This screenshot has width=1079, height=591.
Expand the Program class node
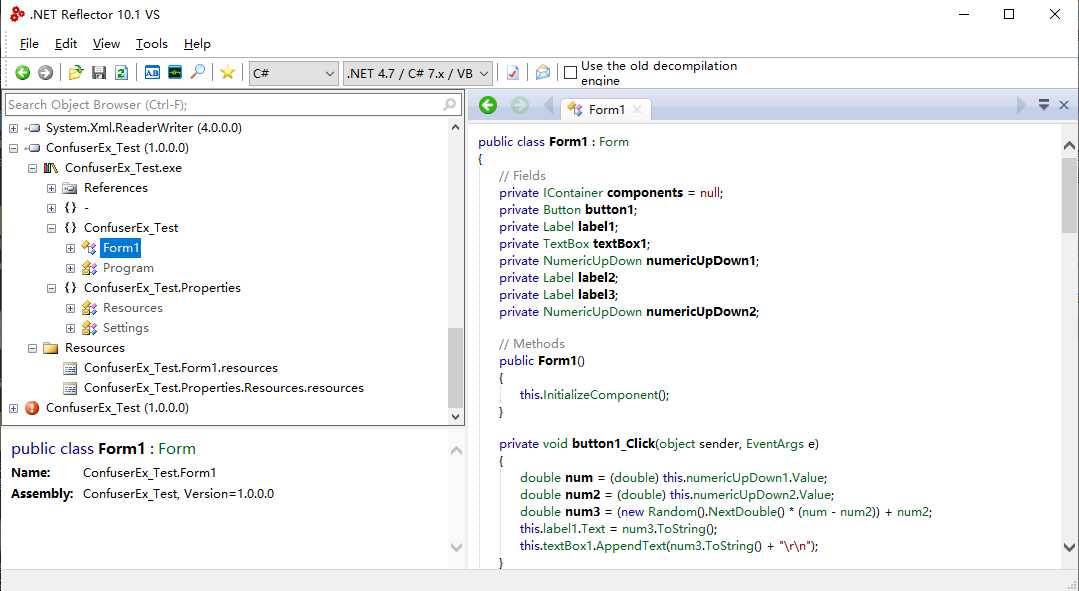[x=70, y=268]
